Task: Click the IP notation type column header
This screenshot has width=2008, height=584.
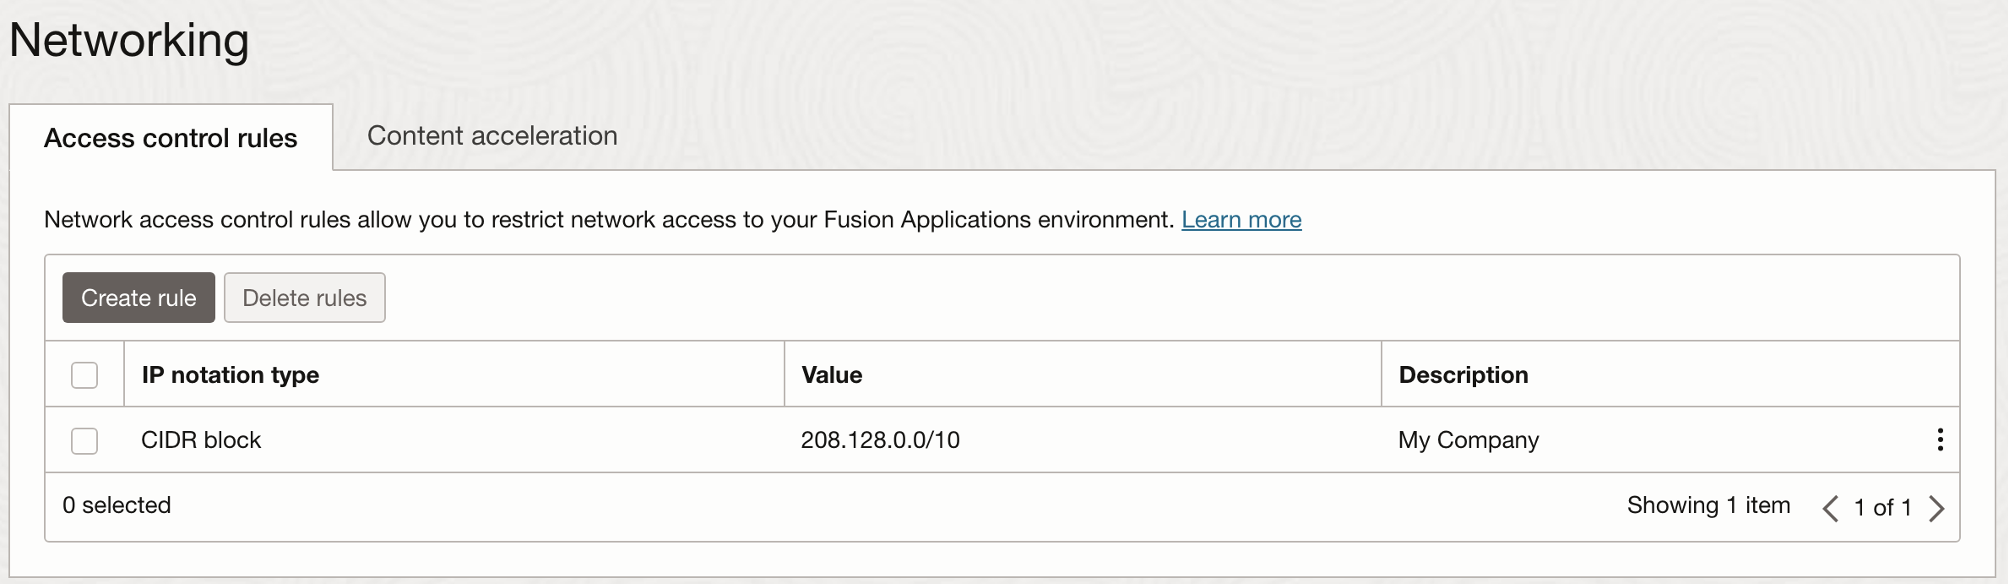Action: [x=230, y=375]
